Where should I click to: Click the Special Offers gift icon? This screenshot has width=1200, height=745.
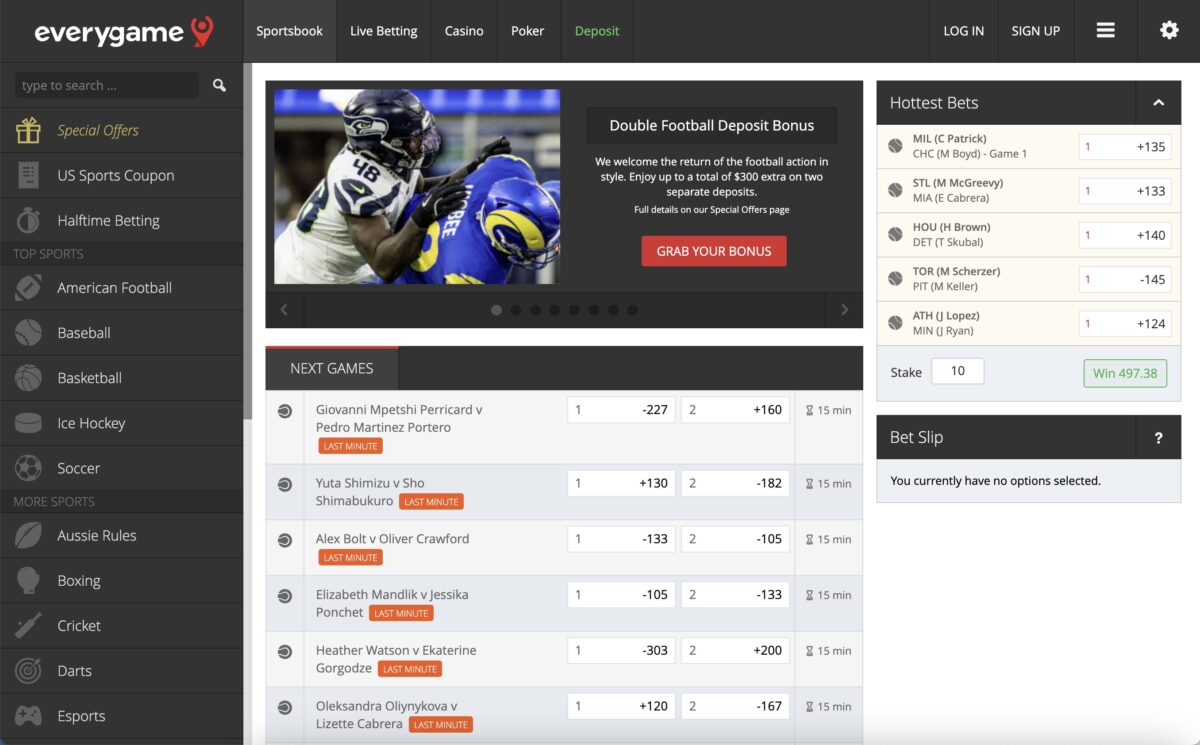[28, 130]
